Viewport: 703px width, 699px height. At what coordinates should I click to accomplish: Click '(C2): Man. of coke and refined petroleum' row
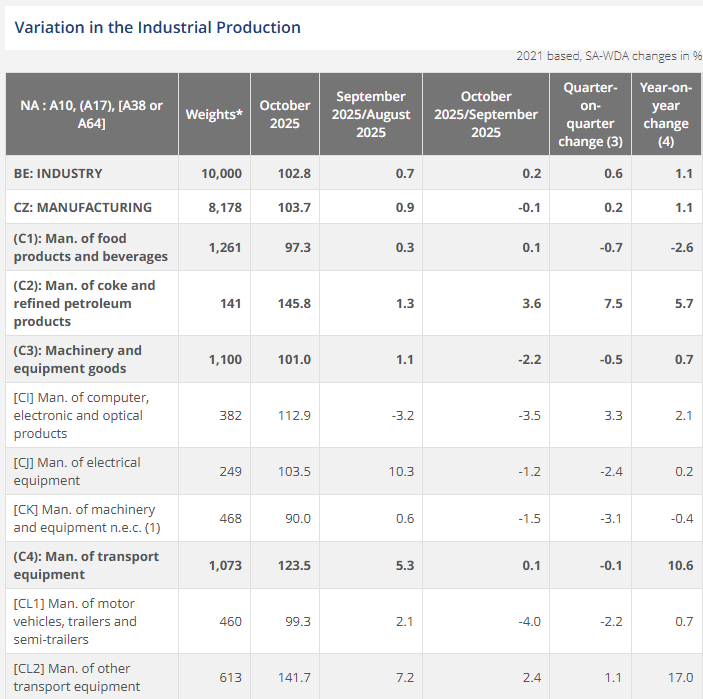click(x=84, y=303)
